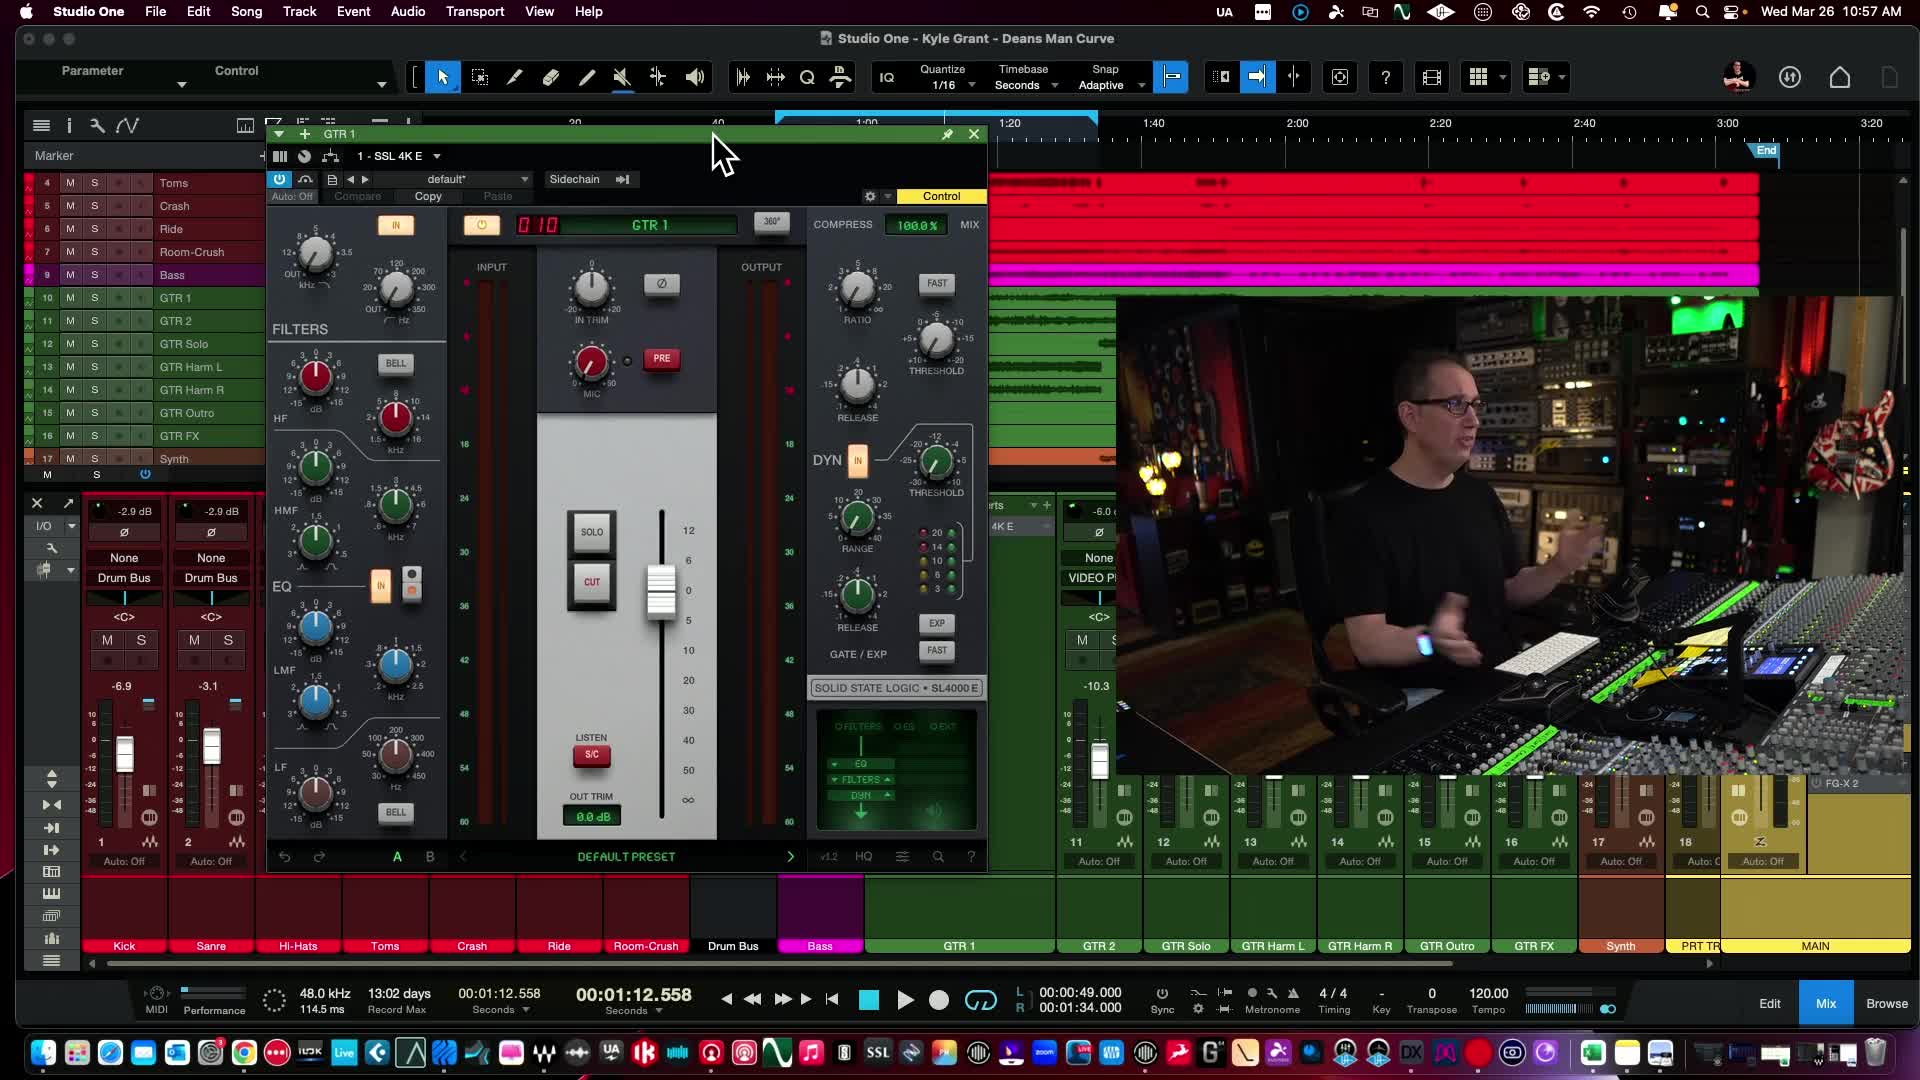Click the undo arrow in SSL plugin footer
The height and width of the screenshot is (1080, 1920).
click(285, 857)
